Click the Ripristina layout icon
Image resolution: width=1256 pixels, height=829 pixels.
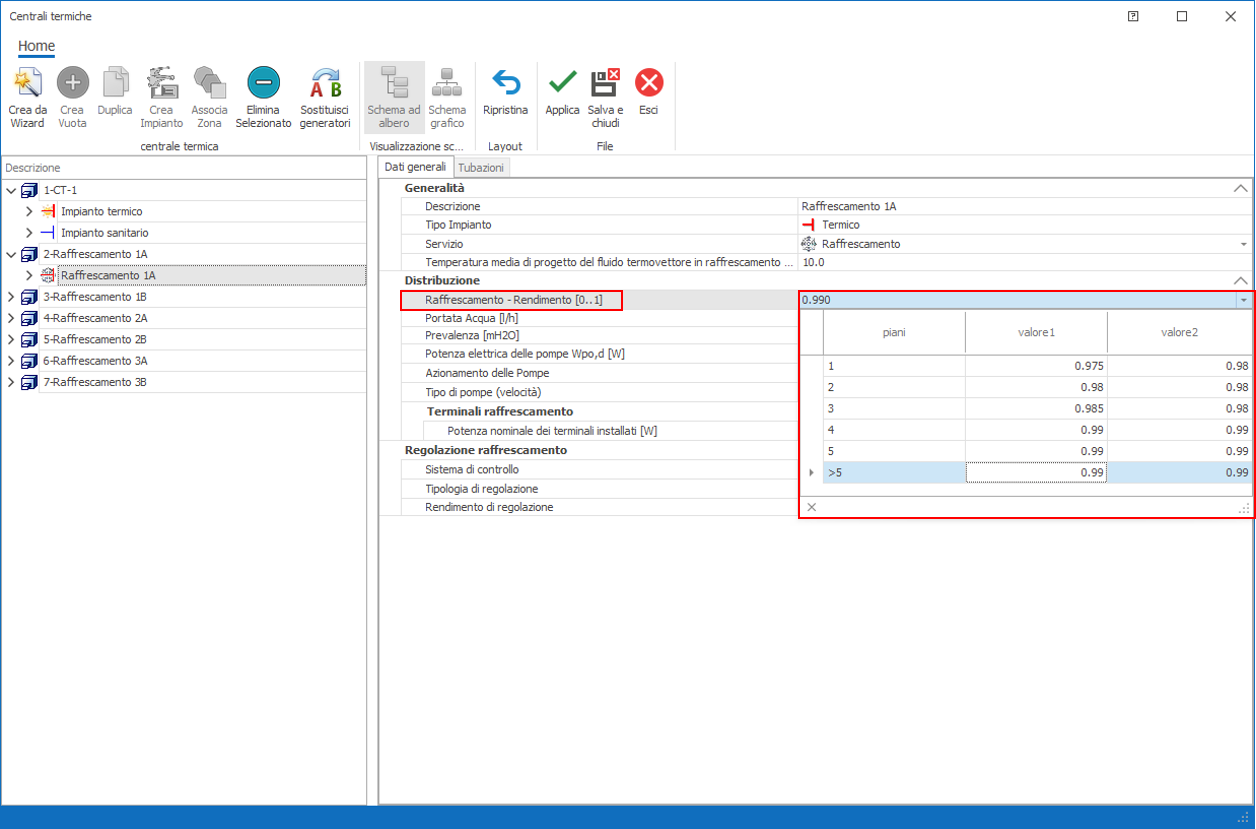(x=505, y=84)
